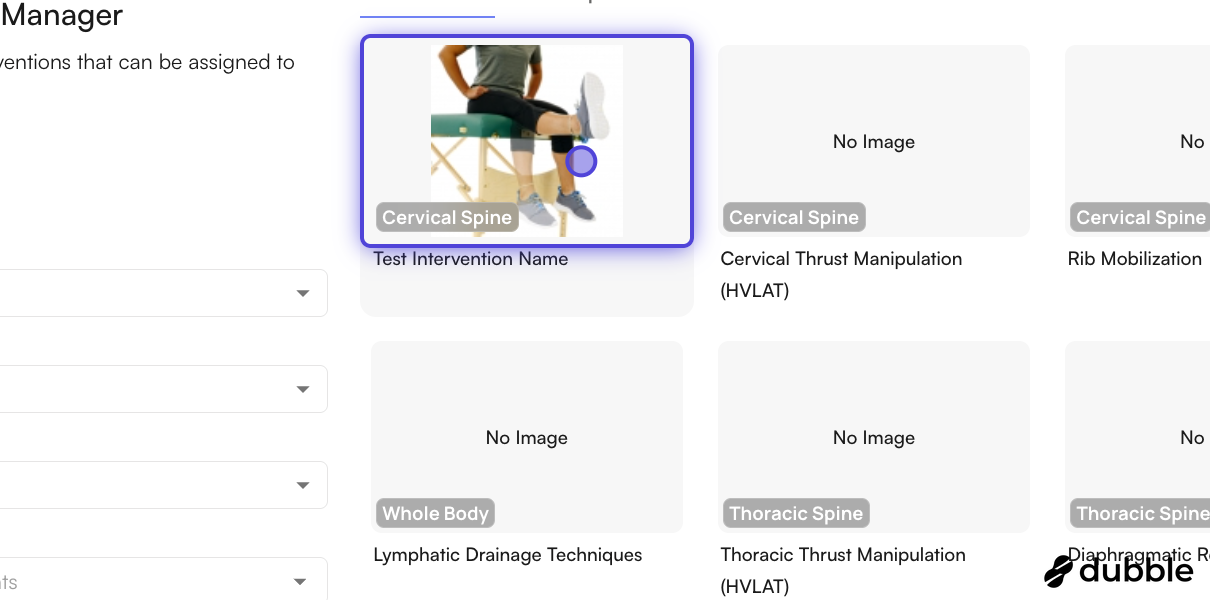Click Cervical Spine tag on Test Intervention card
The image size is (1210, 600).
click(x=447, y=217)
